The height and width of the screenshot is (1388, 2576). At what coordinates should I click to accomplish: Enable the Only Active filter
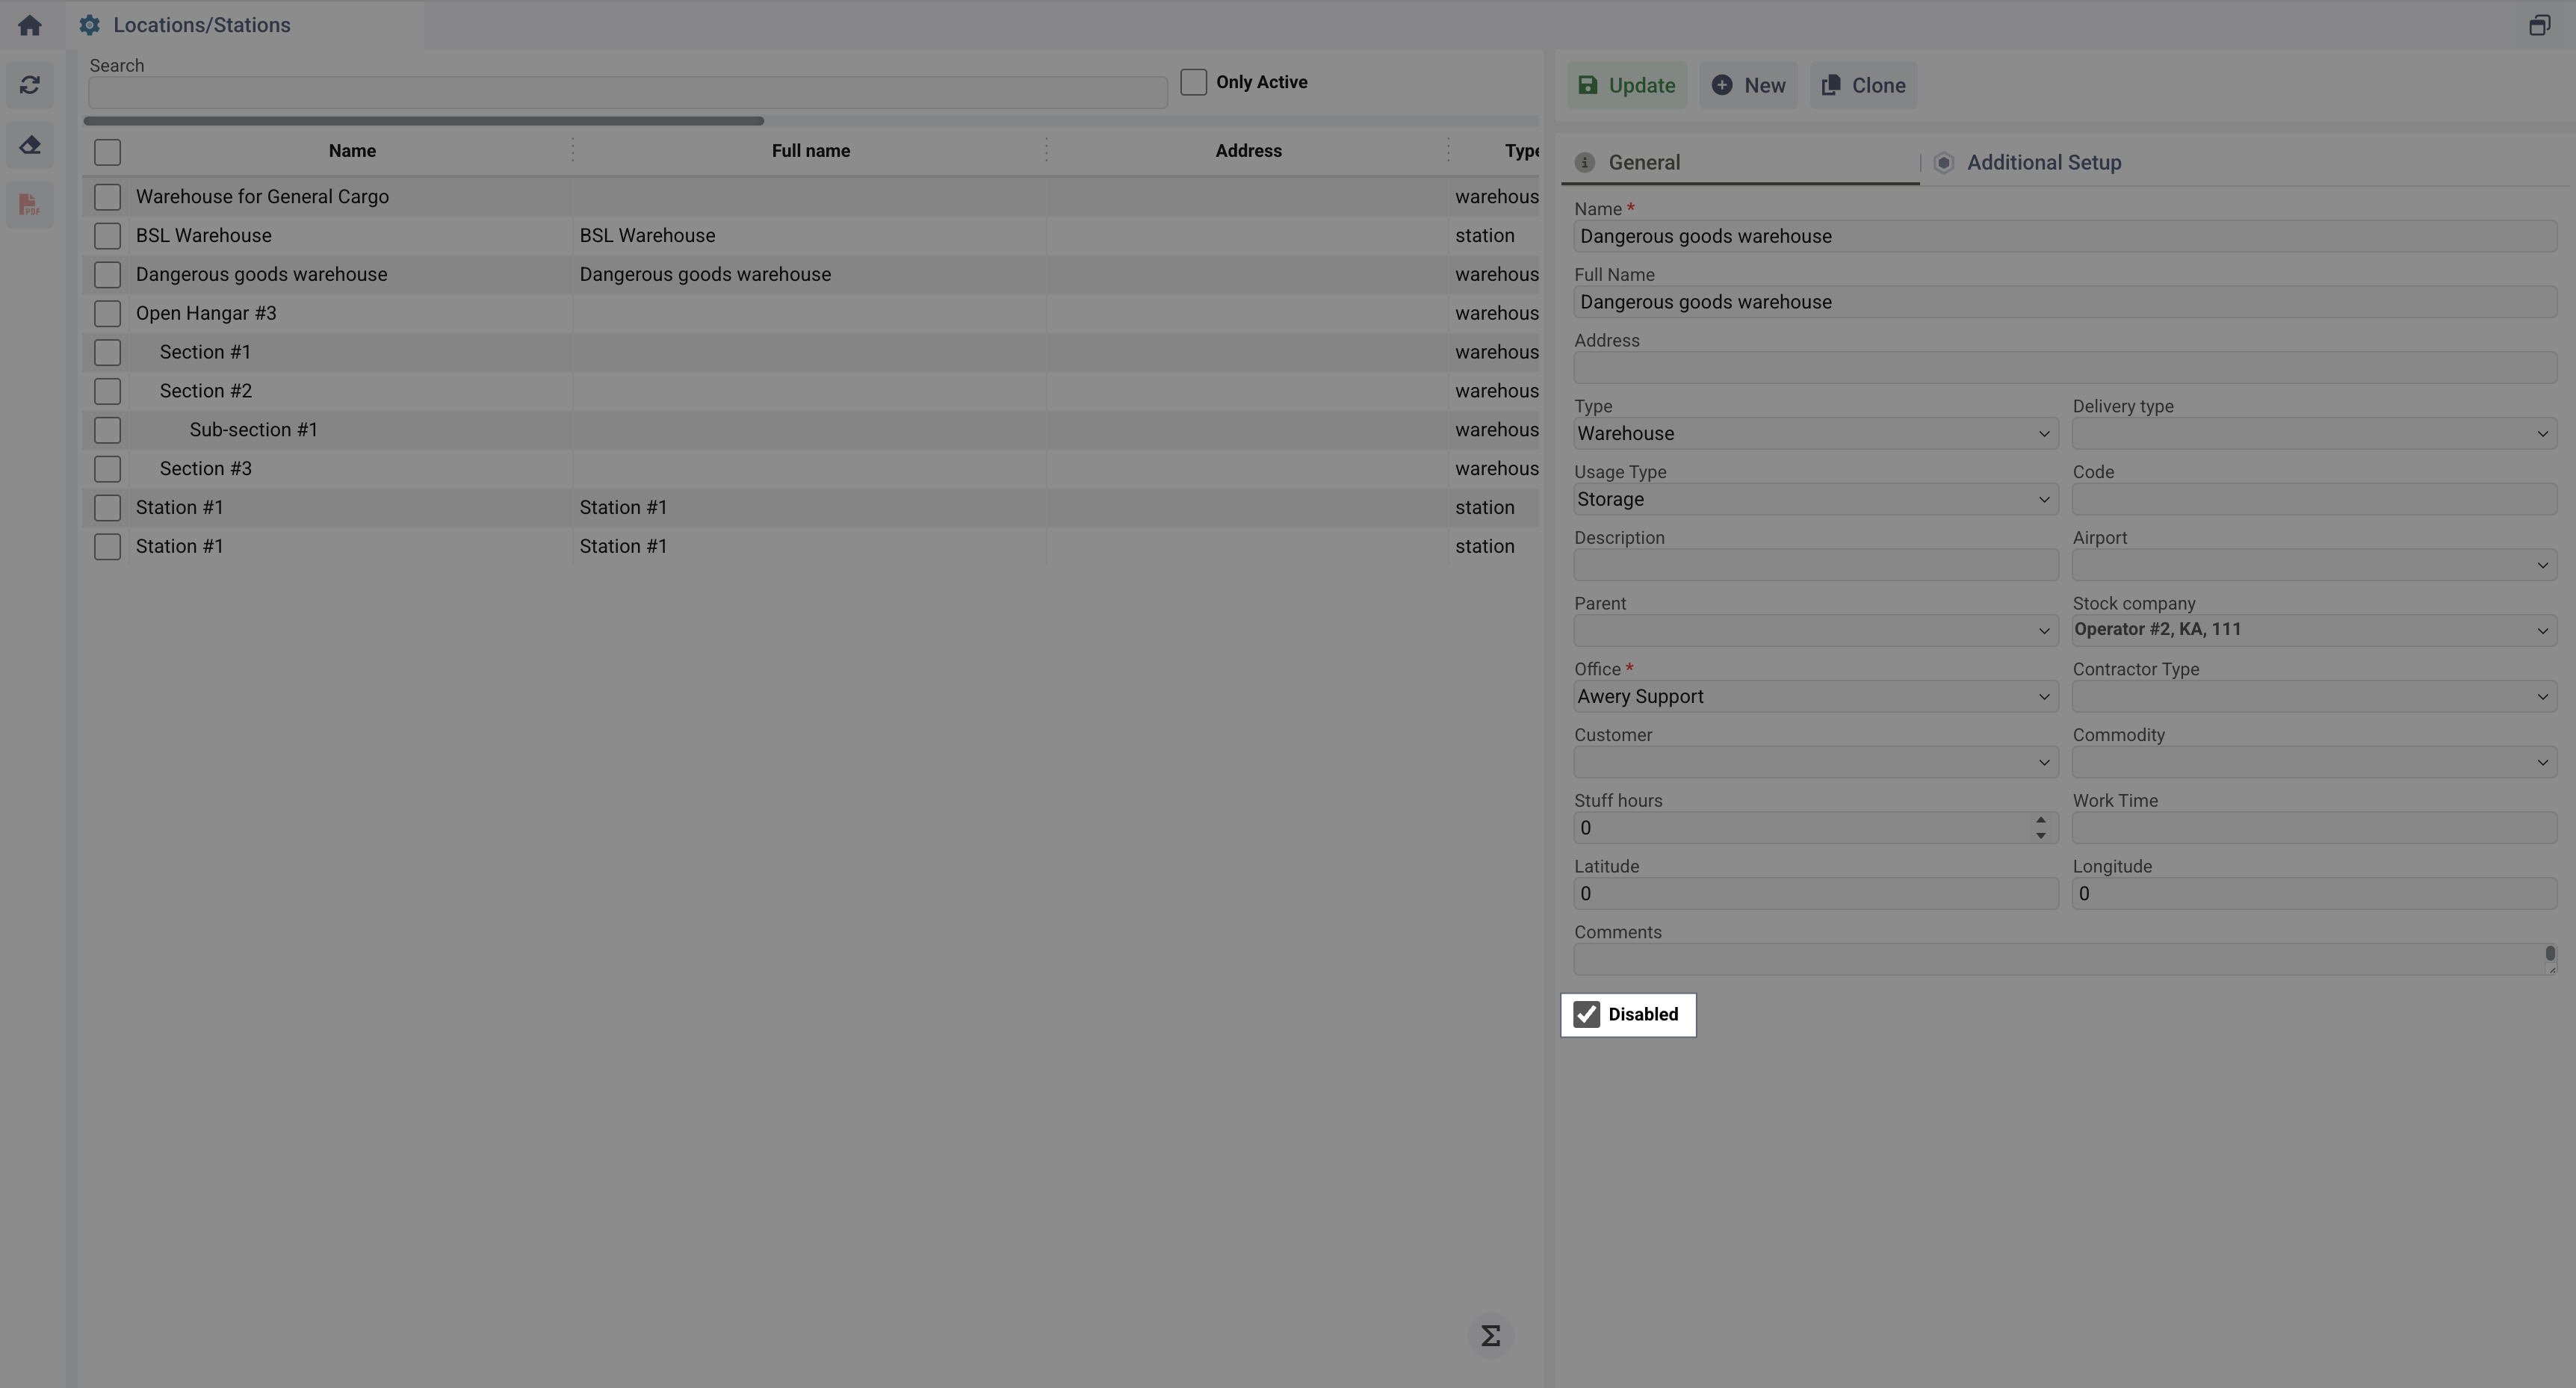click(1193, 82)
